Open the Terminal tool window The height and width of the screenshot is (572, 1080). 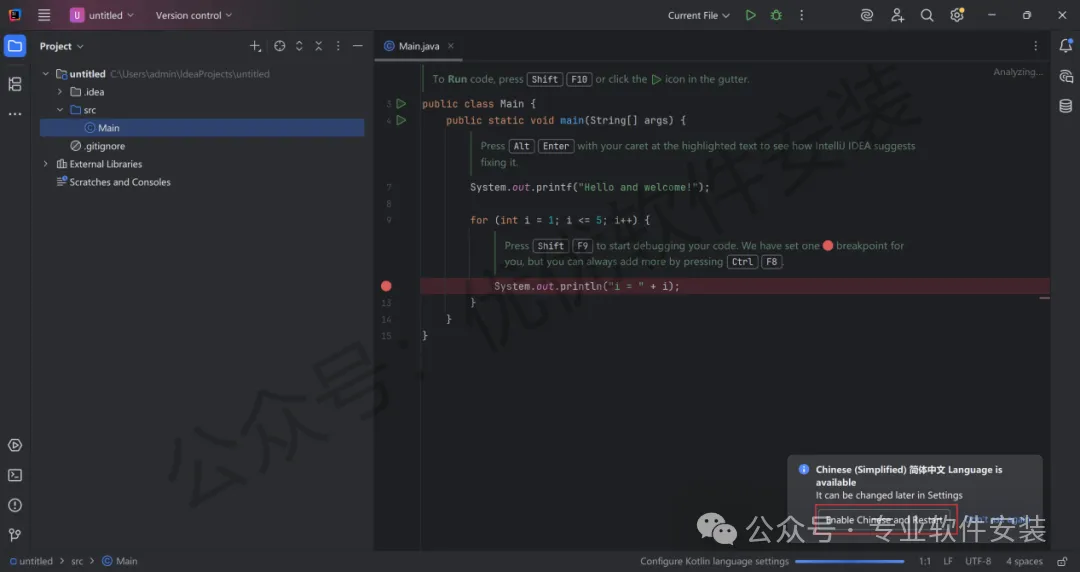(14, 476)
